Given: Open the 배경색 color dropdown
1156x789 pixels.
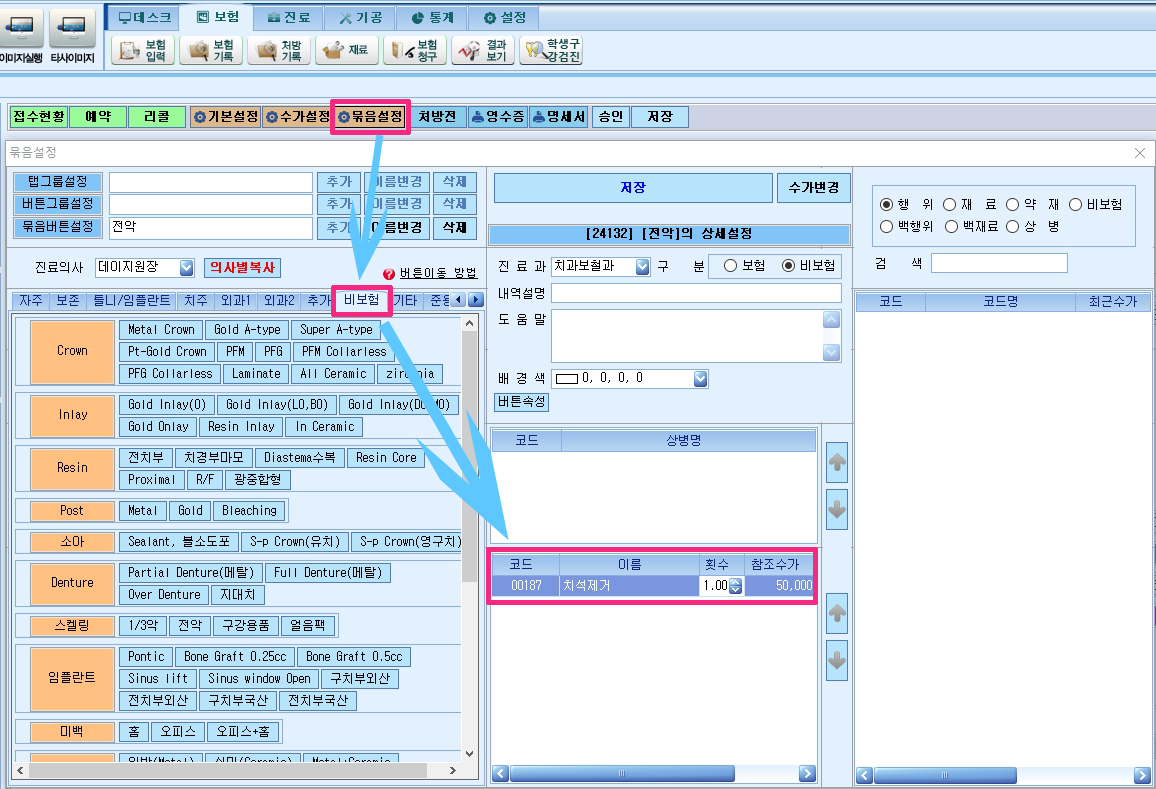Looking at the screenshot, I should pyautogui.click(x=700, y=378).
